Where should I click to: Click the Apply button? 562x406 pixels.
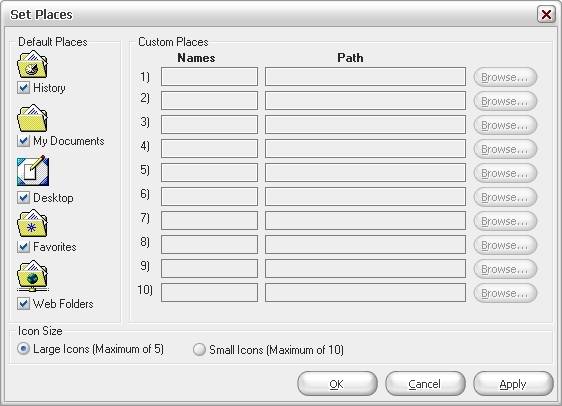513,384
